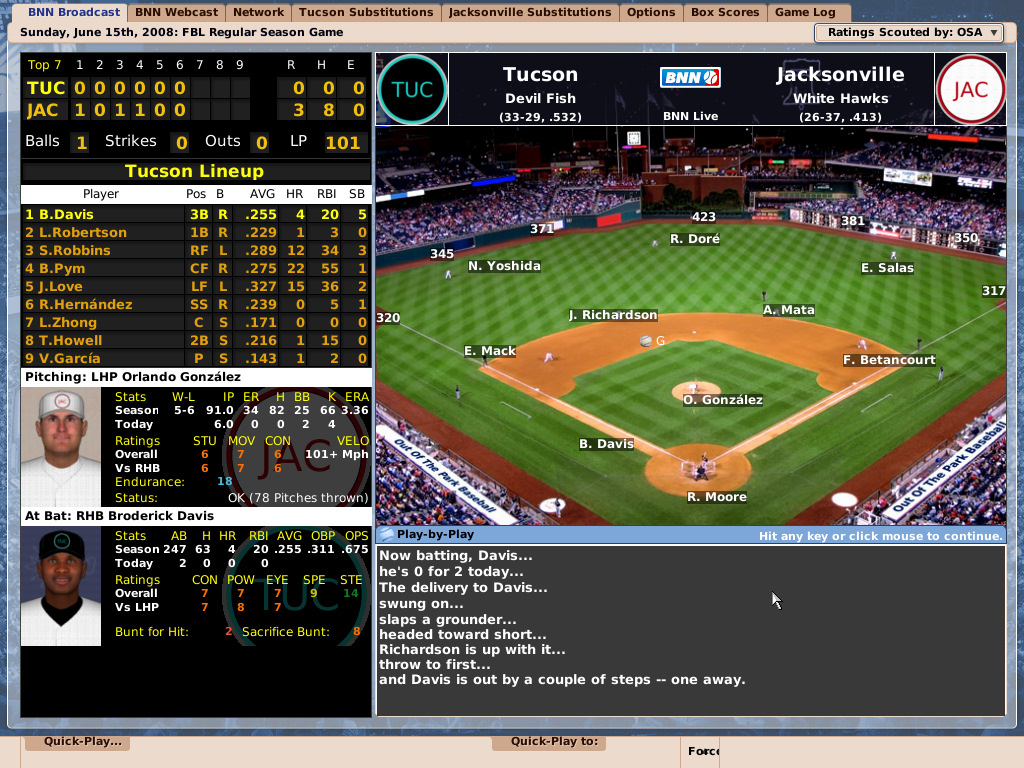Select J.Love in the lineup
This screenshot has height=768, width=1024.
click(196, 286)
